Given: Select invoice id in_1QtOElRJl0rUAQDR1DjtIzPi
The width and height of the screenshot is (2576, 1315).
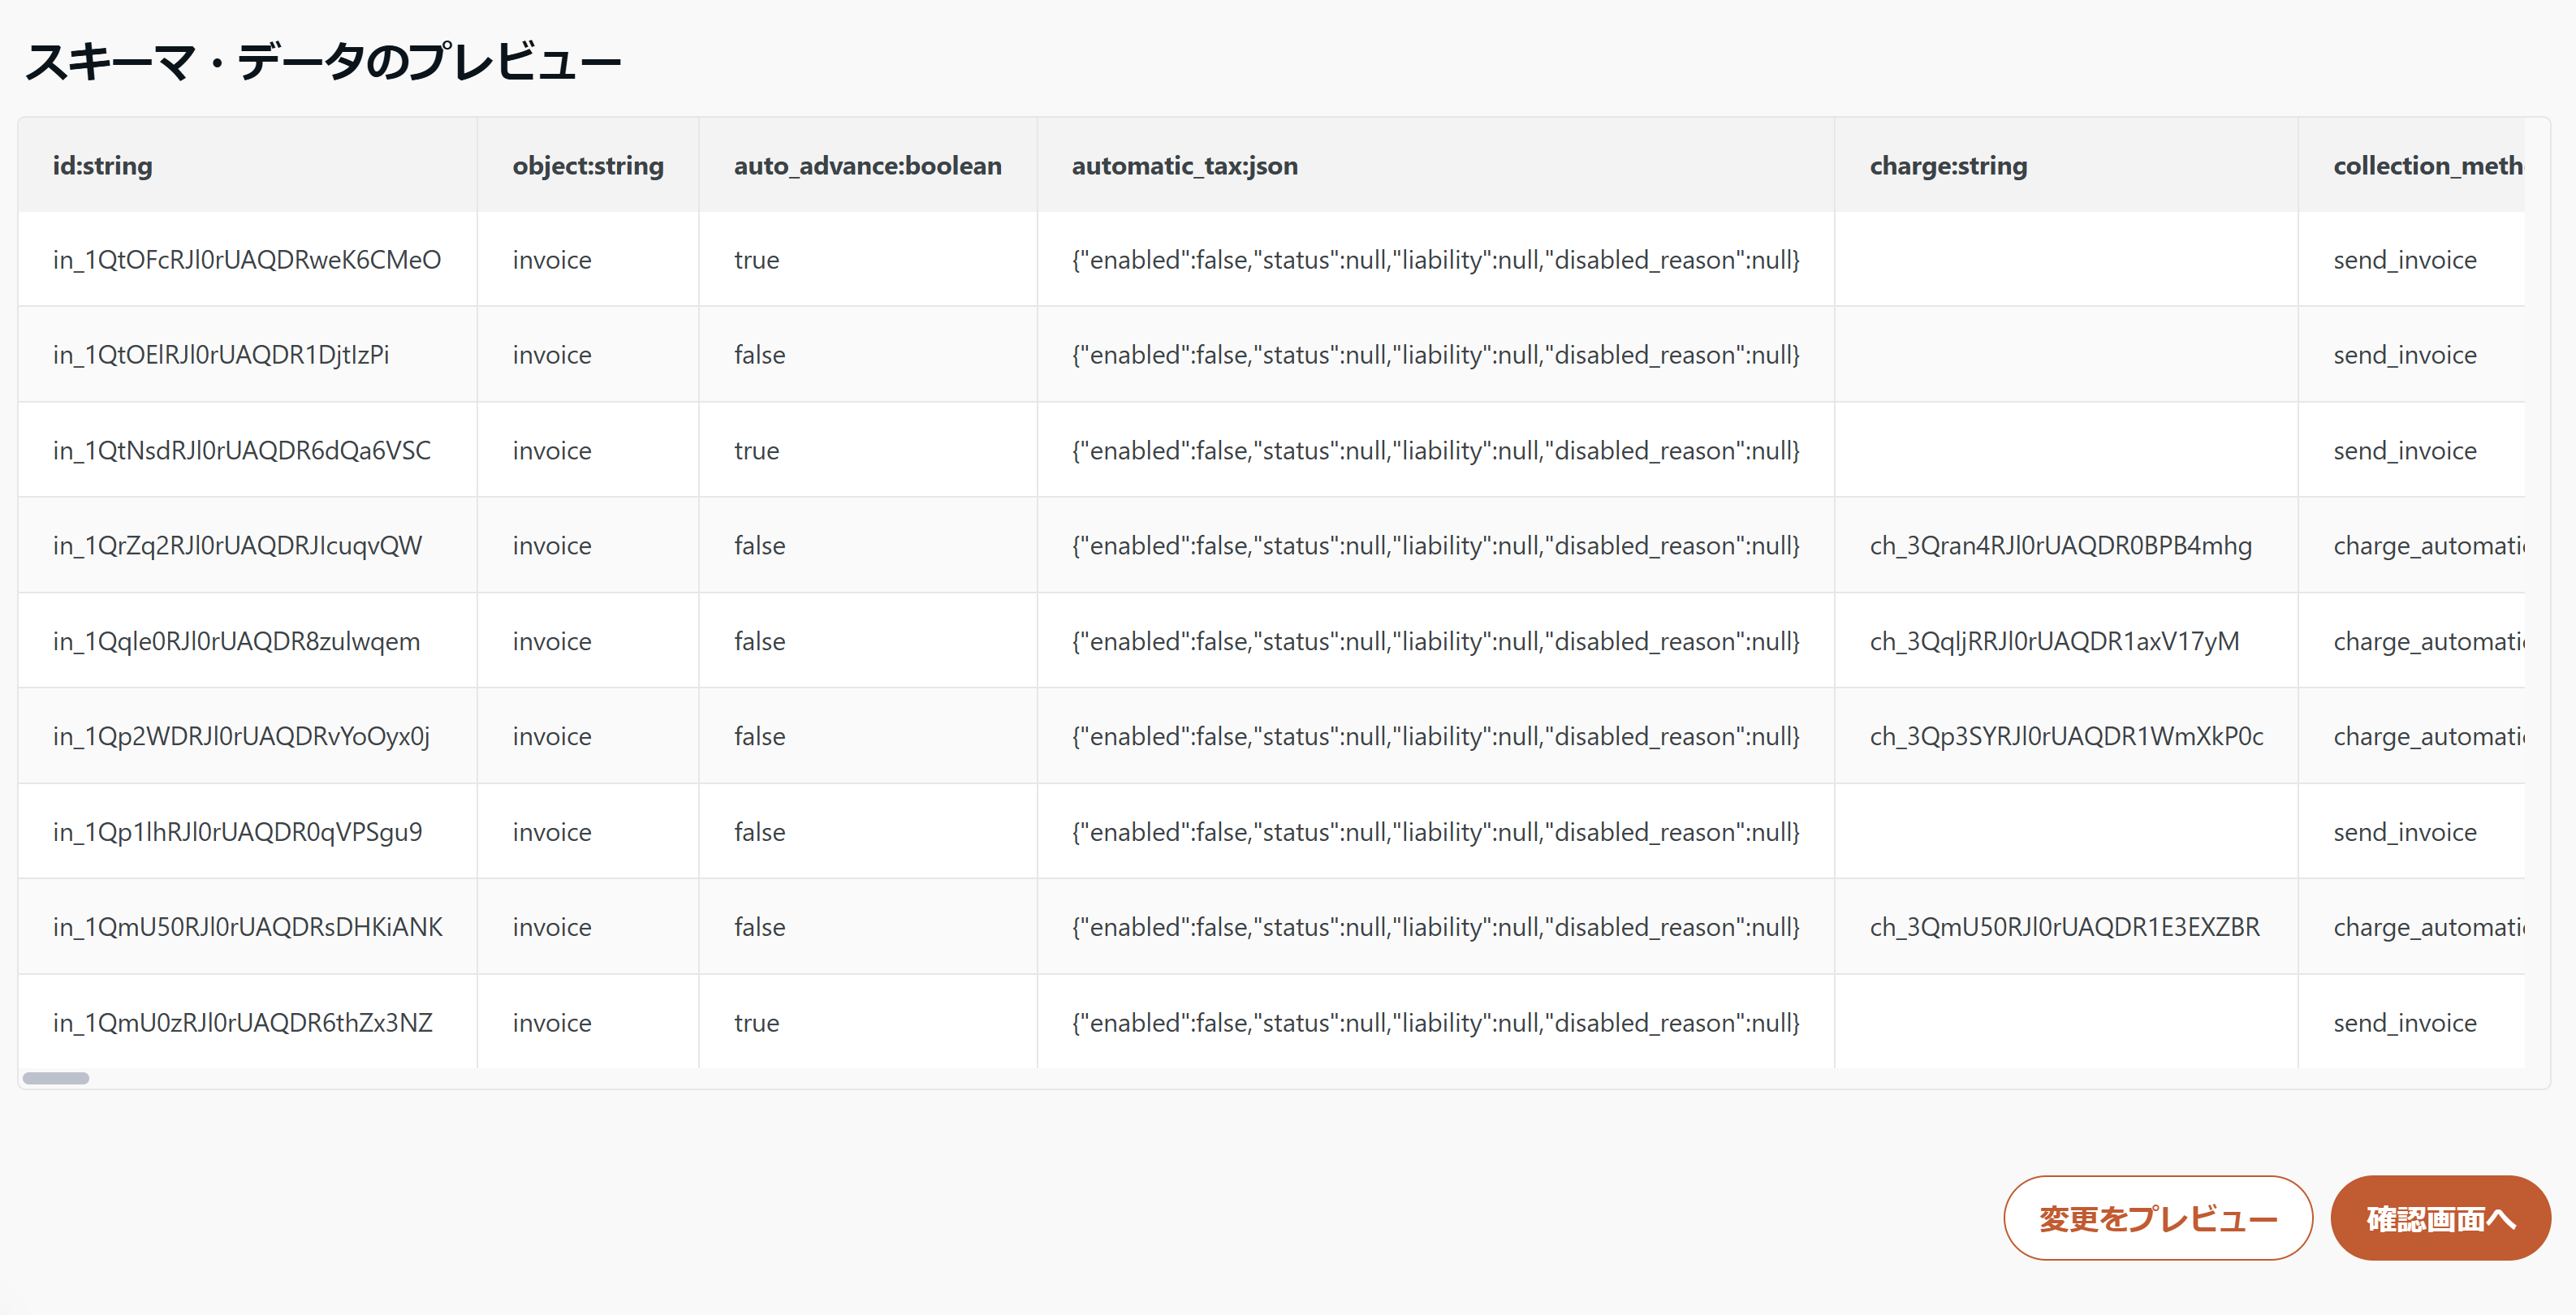Looking at the screenshot, I should pos(220,355).
